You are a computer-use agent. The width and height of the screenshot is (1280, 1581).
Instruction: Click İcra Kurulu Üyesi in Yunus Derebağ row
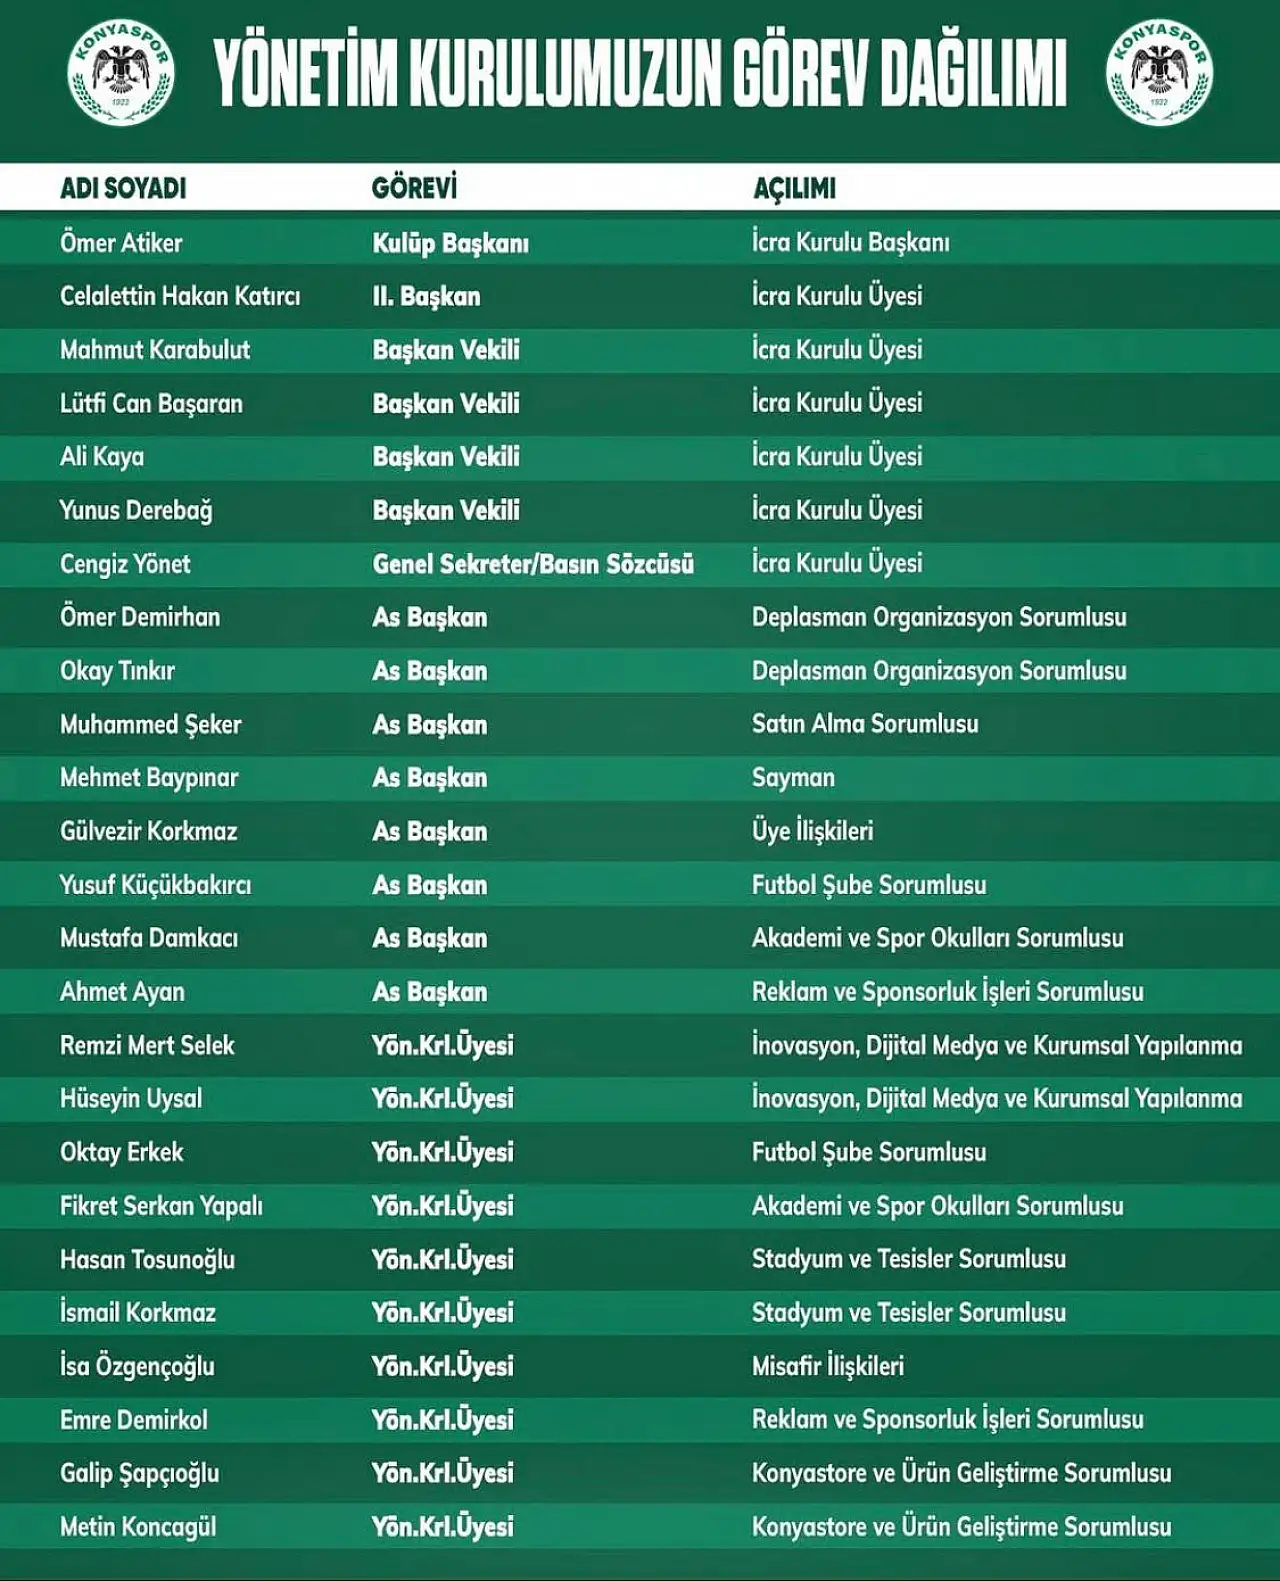(x=837, y=509)
